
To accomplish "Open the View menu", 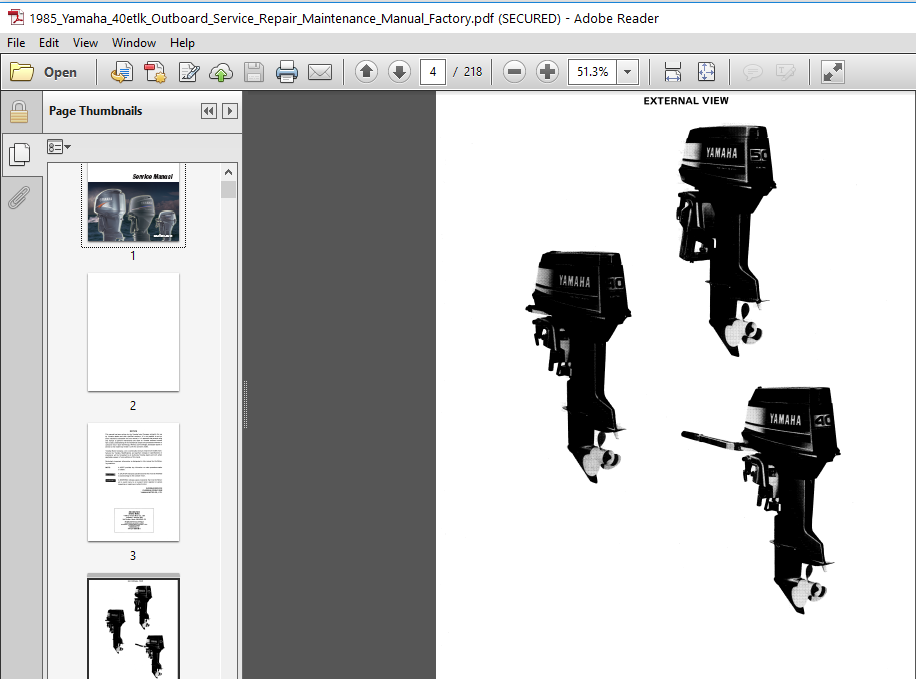I will [x=85, y=43].
